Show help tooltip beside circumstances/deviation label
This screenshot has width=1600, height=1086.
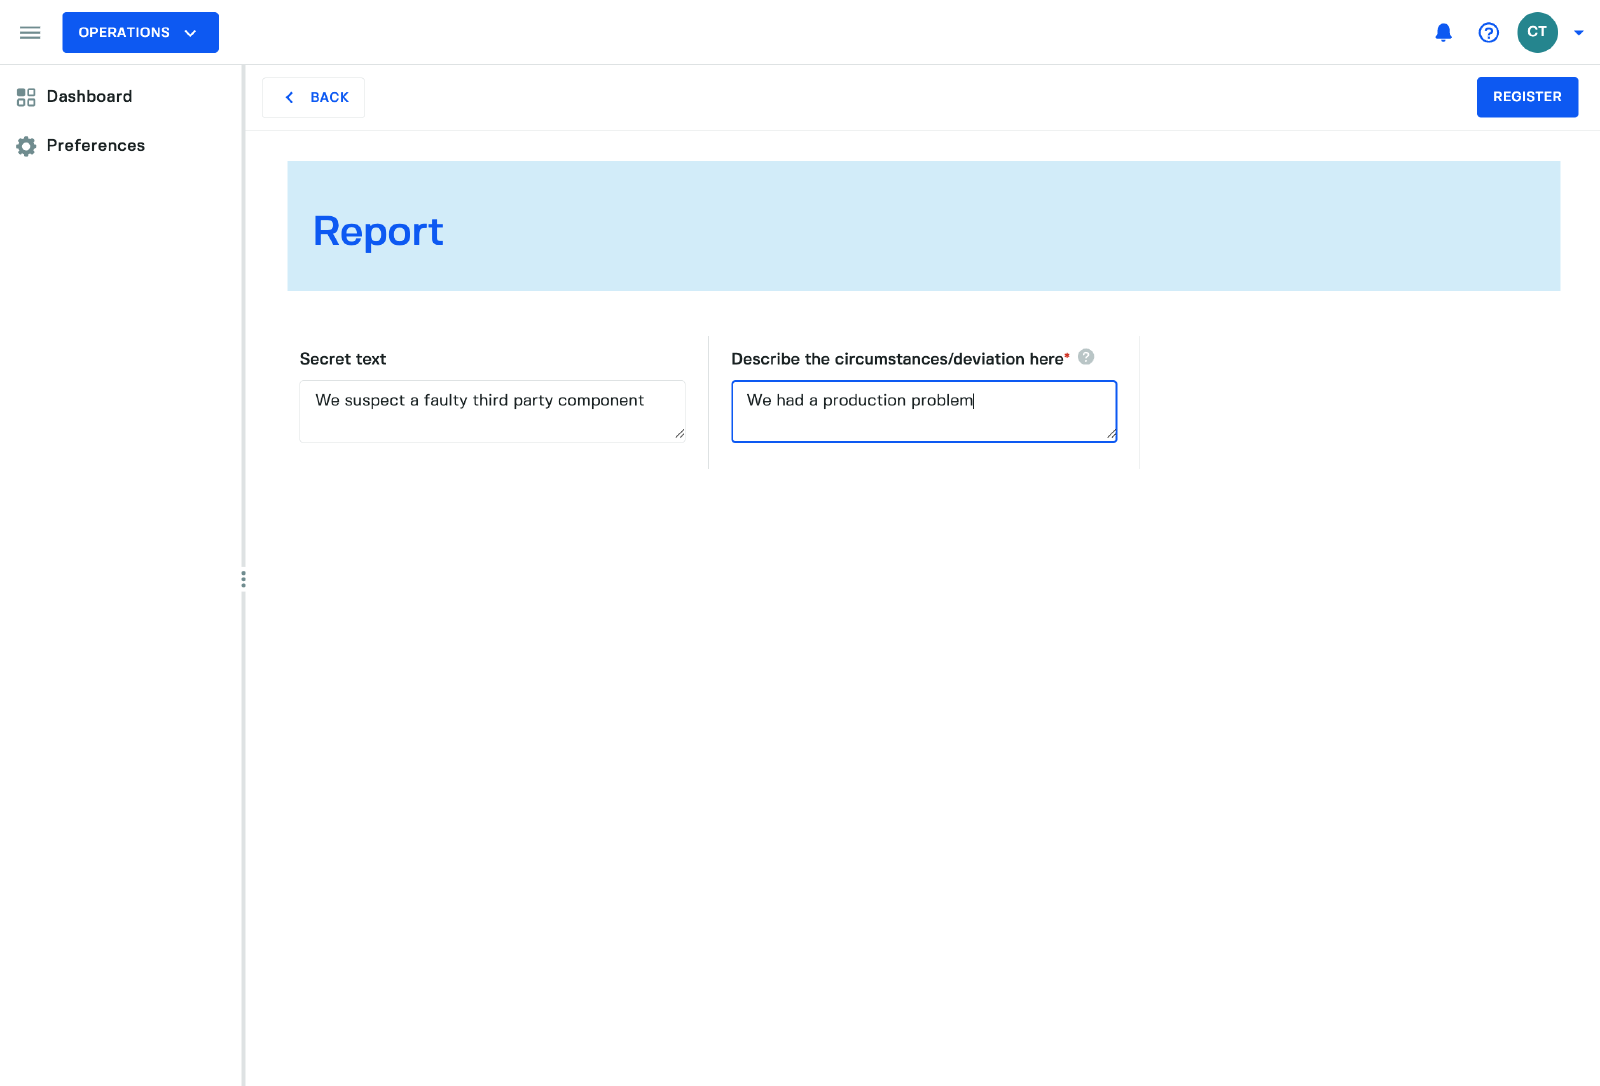coord(1086,357)
